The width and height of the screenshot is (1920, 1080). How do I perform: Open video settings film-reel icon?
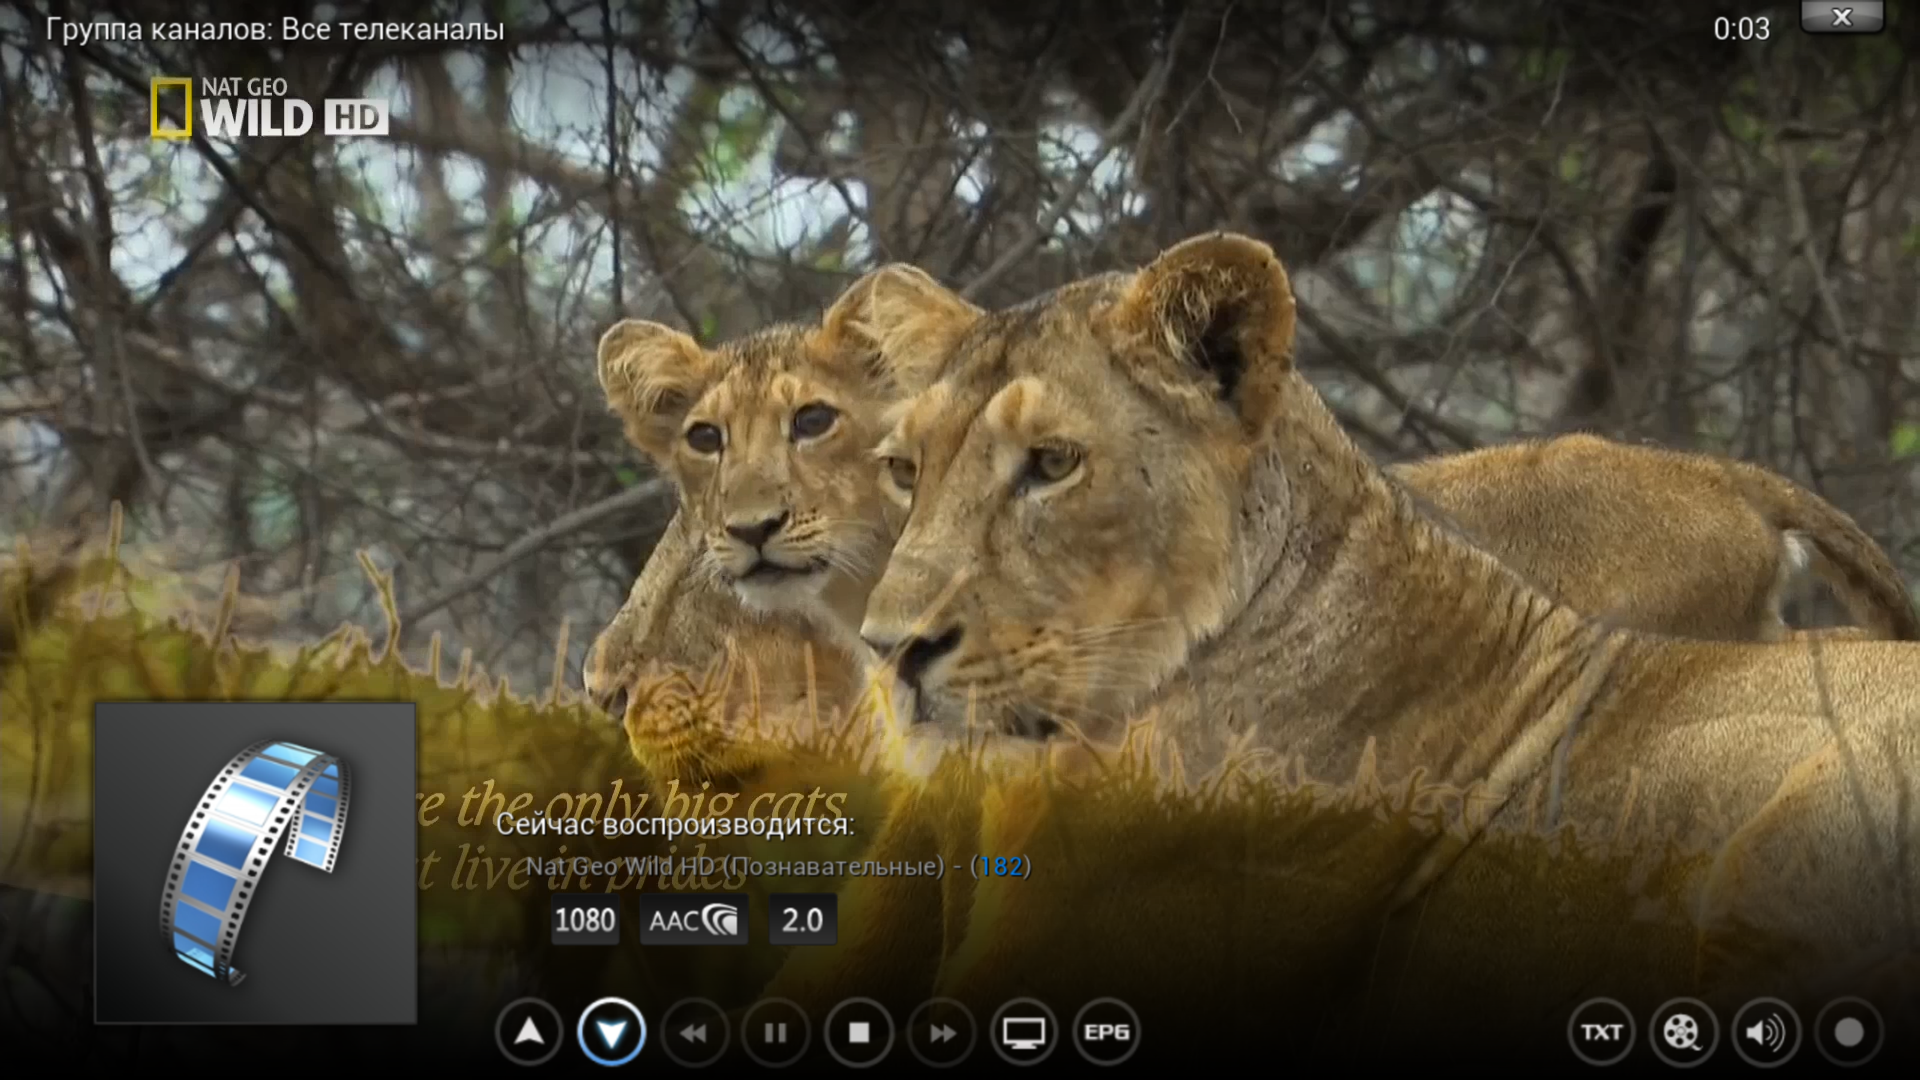(1683, 1032)
